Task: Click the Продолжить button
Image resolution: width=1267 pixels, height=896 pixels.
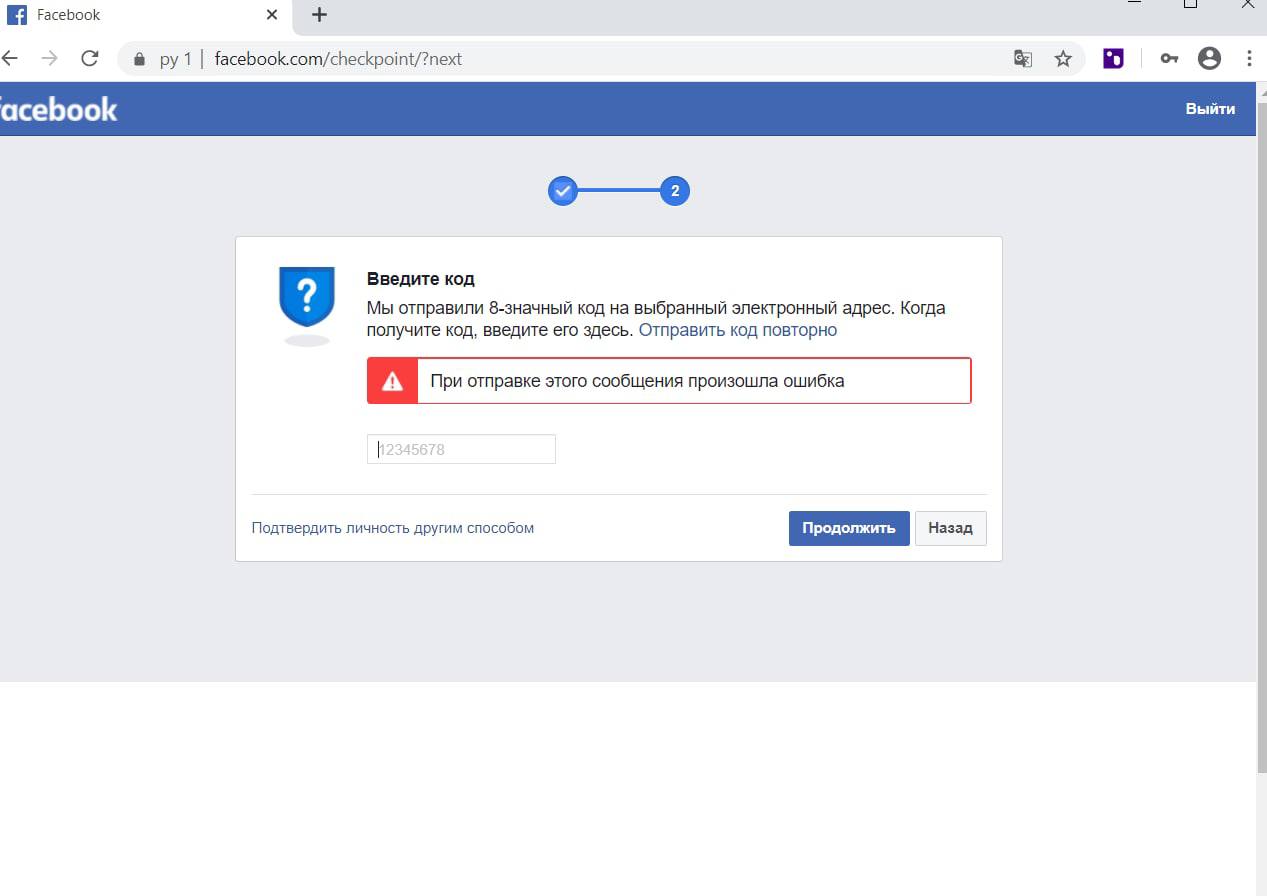Action: pos(849,528)
